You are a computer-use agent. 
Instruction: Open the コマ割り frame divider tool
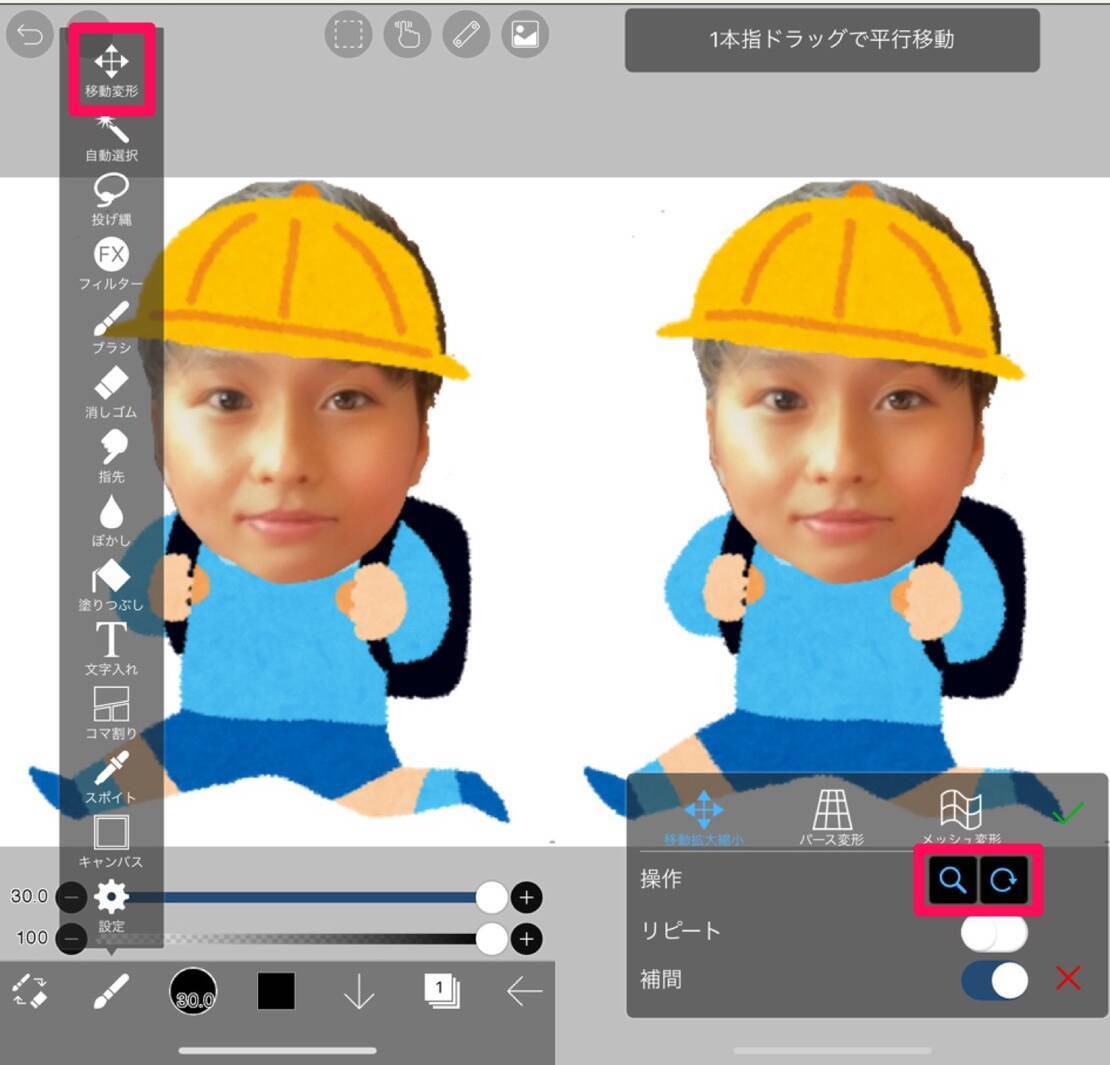pyautogui.click(x=111, y=713)
